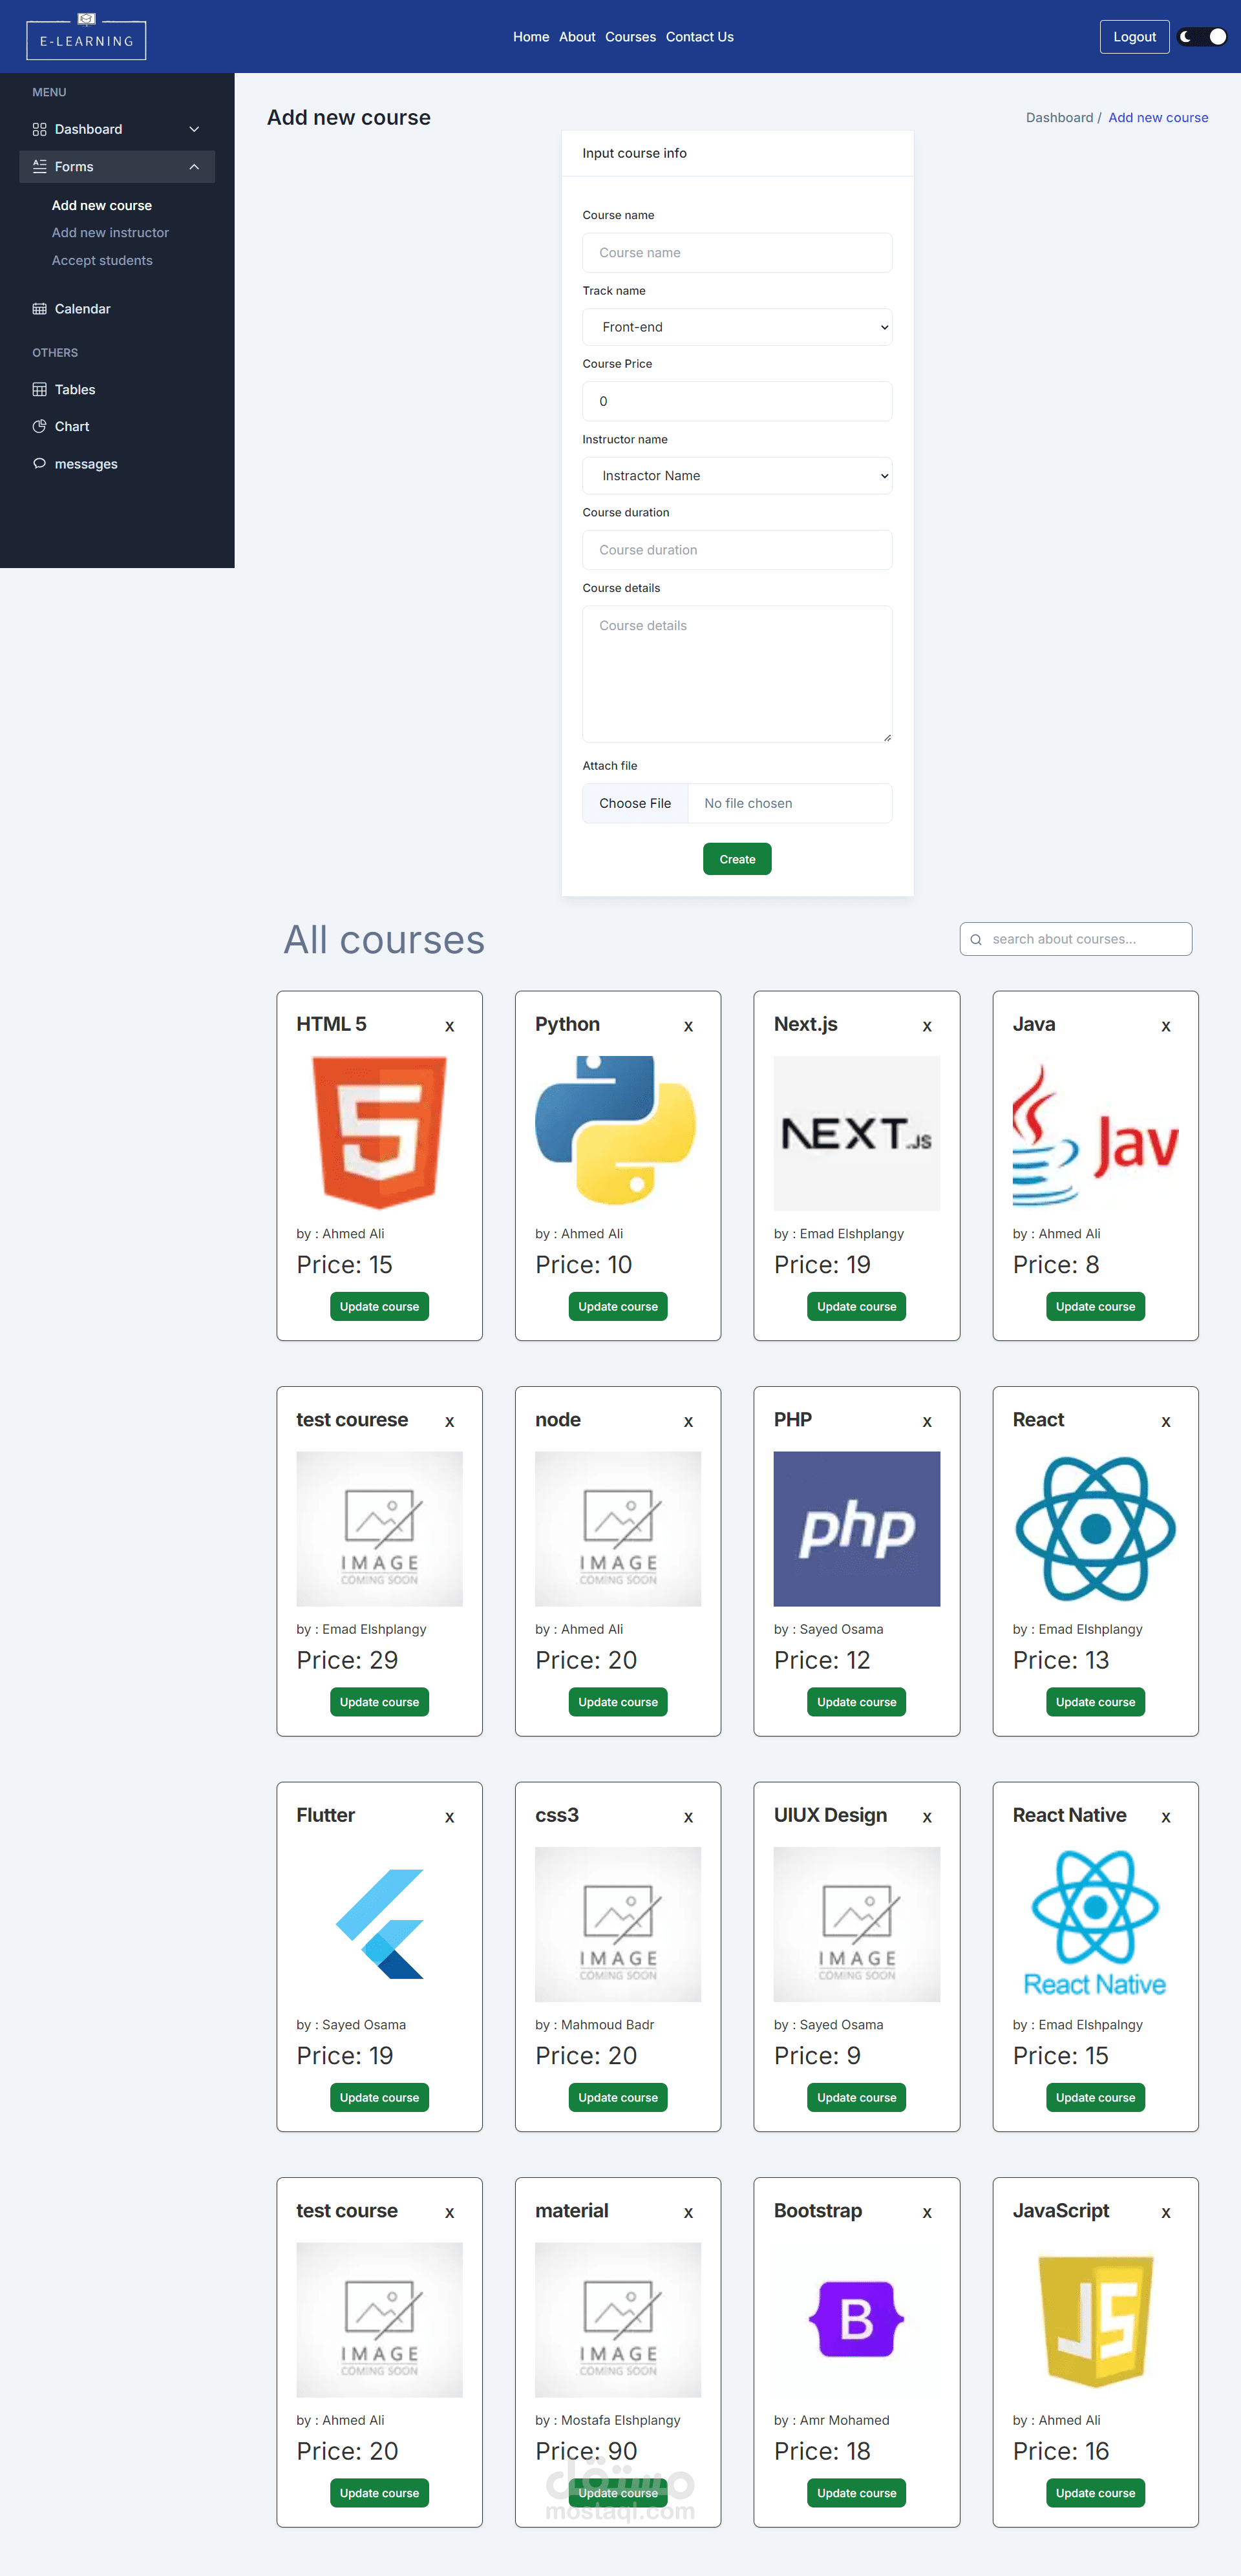Click the search magnifier icon in courses search
1241x2576 pixels.
pyautogui.click(x=976, y=940)
